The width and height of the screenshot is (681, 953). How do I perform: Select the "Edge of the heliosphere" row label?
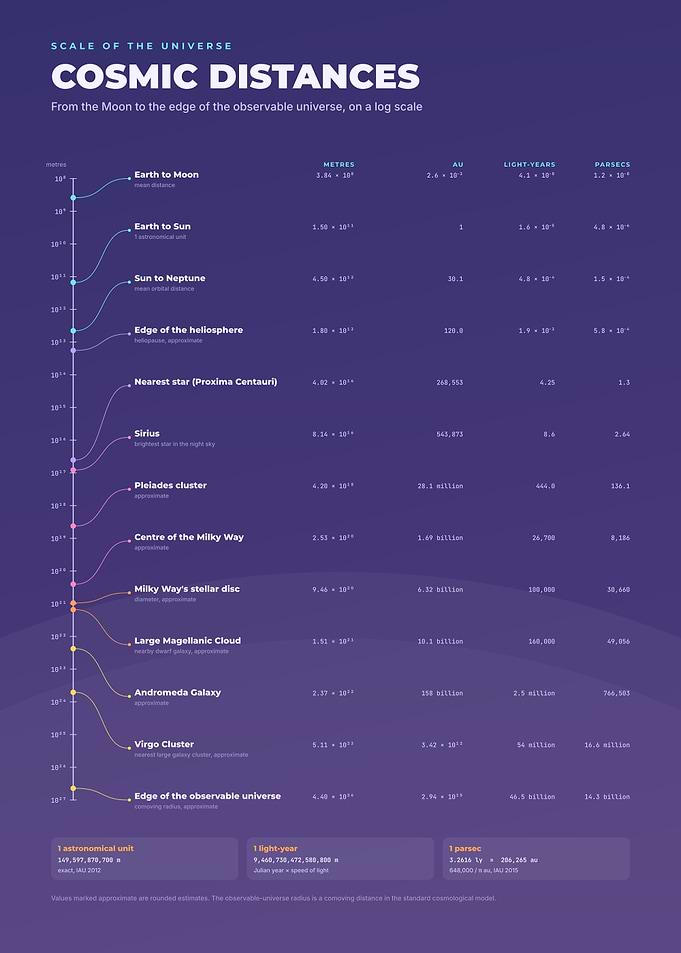click(x=188, y=330)
